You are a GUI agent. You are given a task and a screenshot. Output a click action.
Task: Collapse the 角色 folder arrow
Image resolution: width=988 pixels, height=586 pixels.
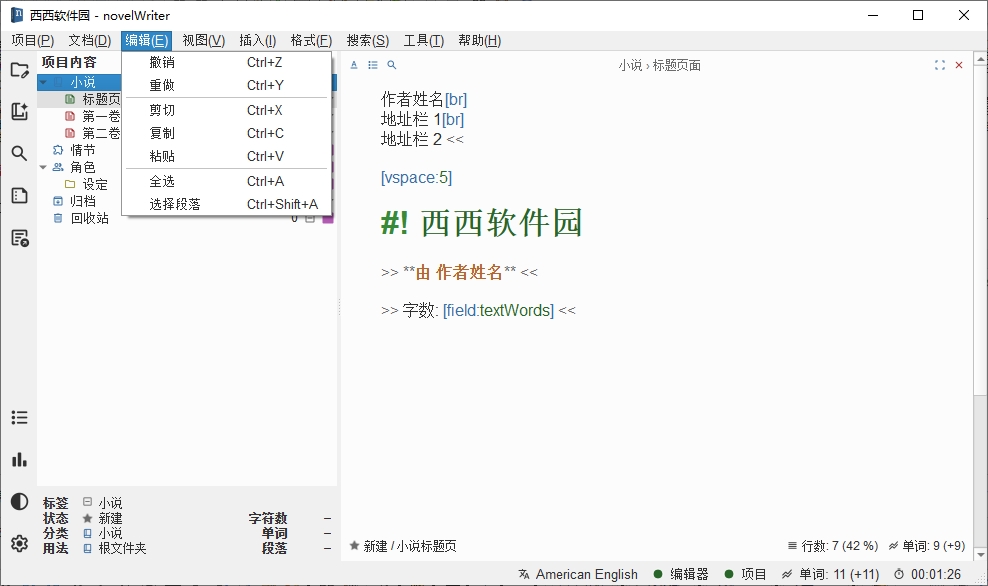pyautogui.click(x=43, y=167)
